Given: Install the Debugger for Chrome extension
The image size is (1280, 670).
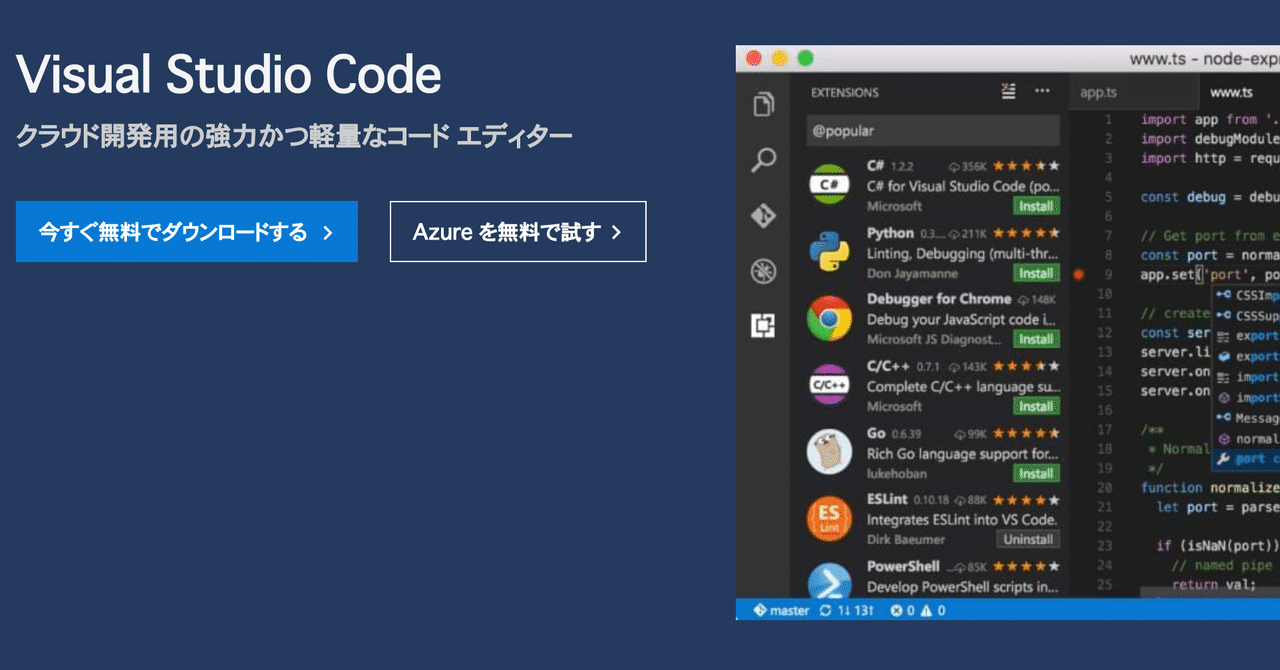Looking at the screenshot, I should [x=1036, y=339].
